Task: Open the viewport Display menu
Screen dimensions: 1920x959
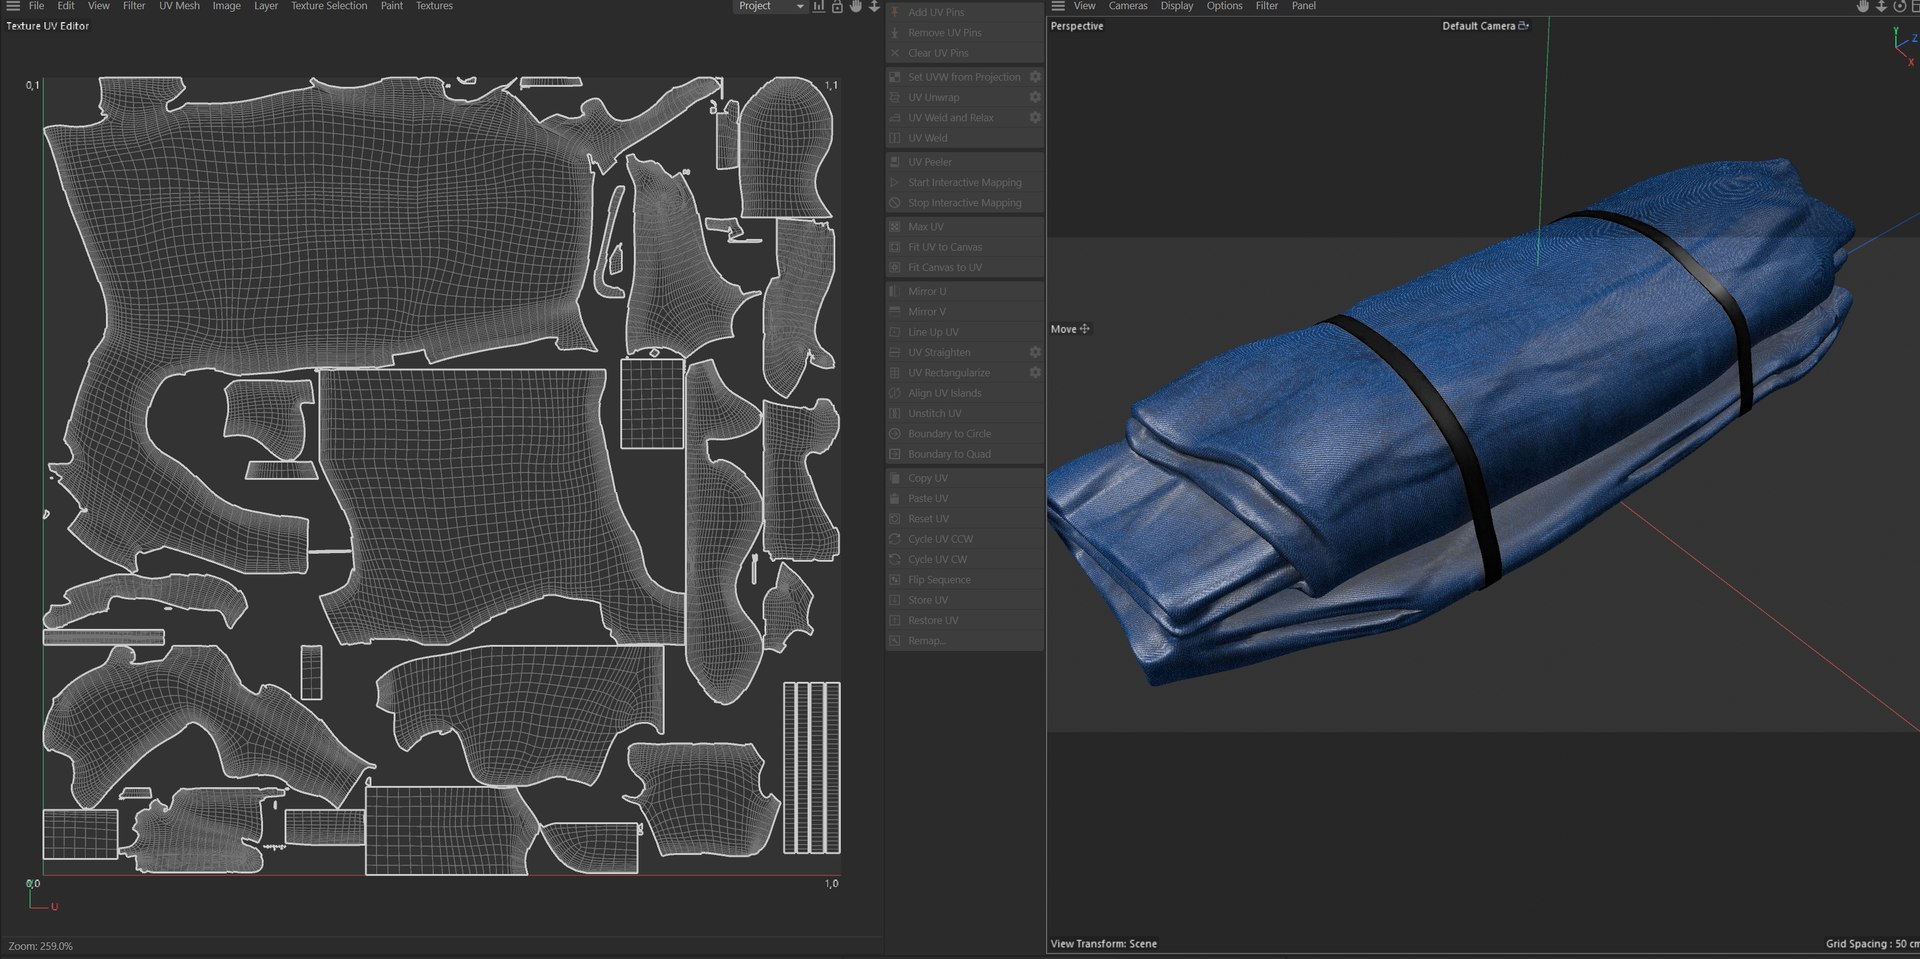Action: tap(1177, 6)
